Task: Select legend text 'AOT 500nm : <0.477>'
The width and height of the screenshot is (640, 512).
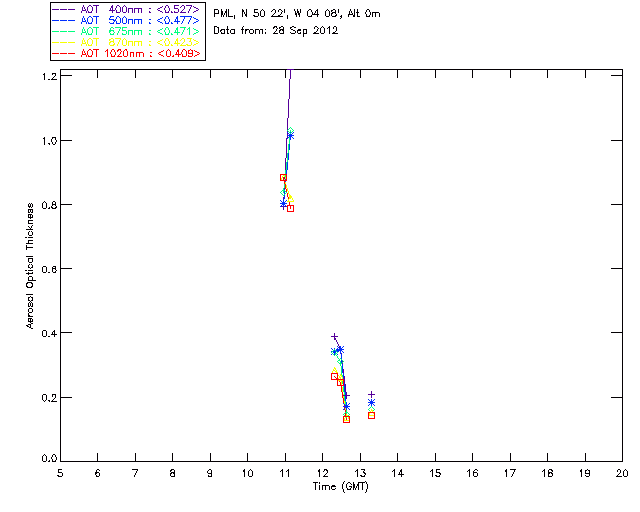Action: [140, 21]
